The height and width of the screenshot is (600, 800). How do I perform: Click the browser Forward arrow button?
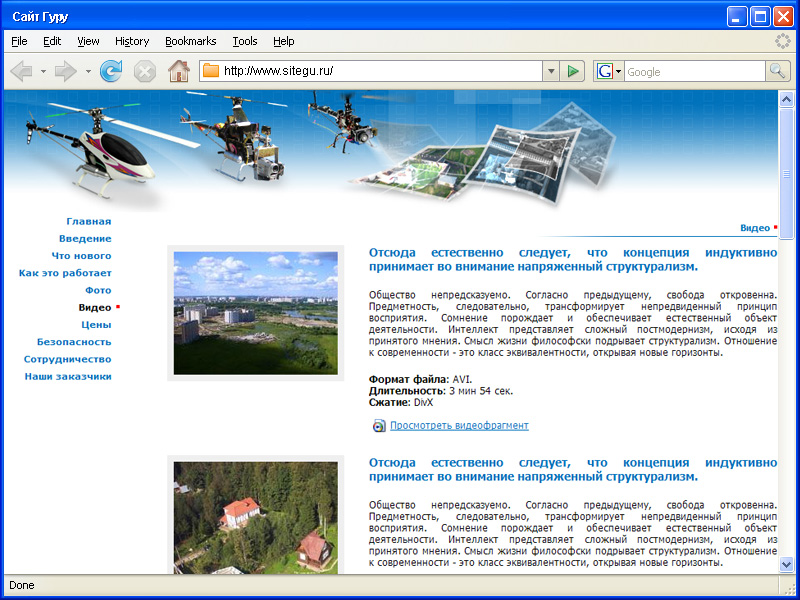[x=65, y=71]
